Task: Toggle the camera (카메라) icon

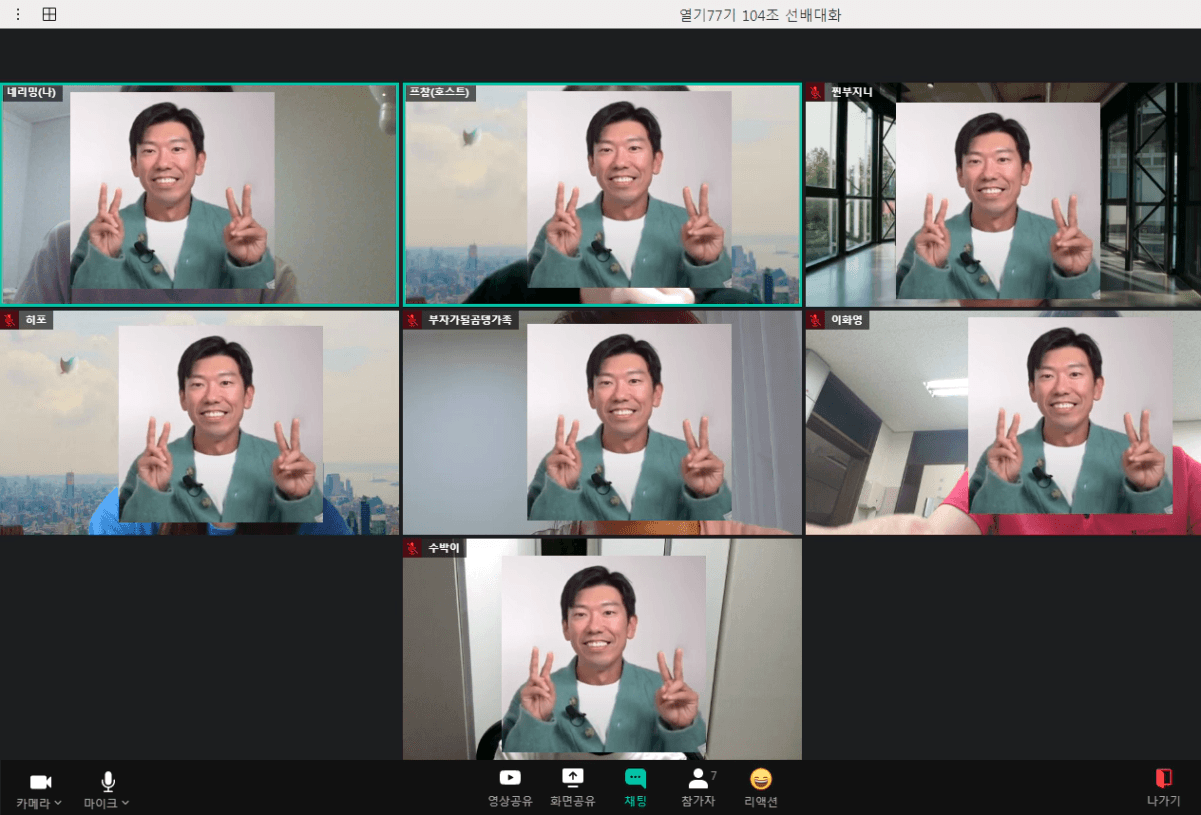Action: [x=40, y=781]
